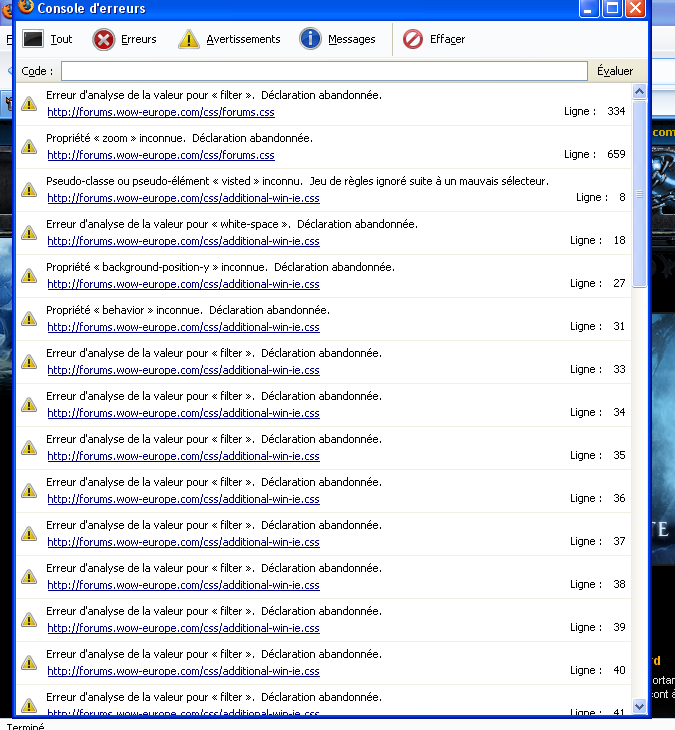Open additional-win-ie.css link for line 33
Image resolution: width=675 pixels, height=730 pixels.
tap(183, 370)
